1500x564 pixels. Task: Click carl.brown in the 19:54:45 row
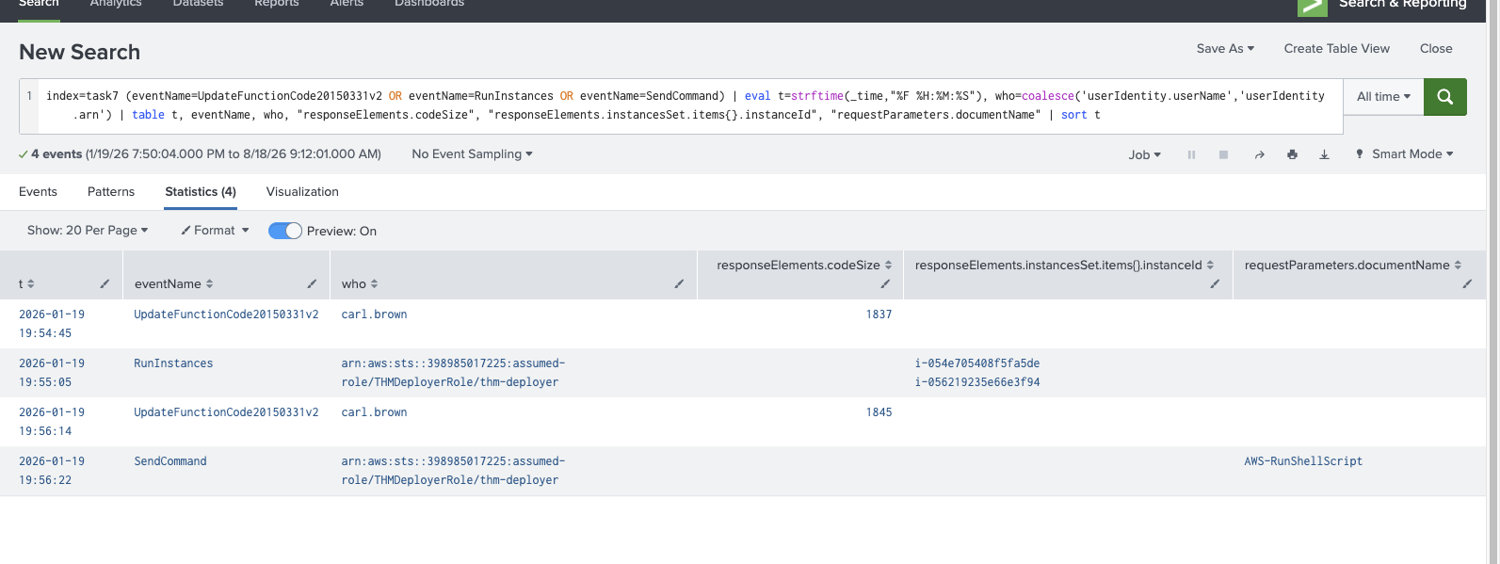374,314
